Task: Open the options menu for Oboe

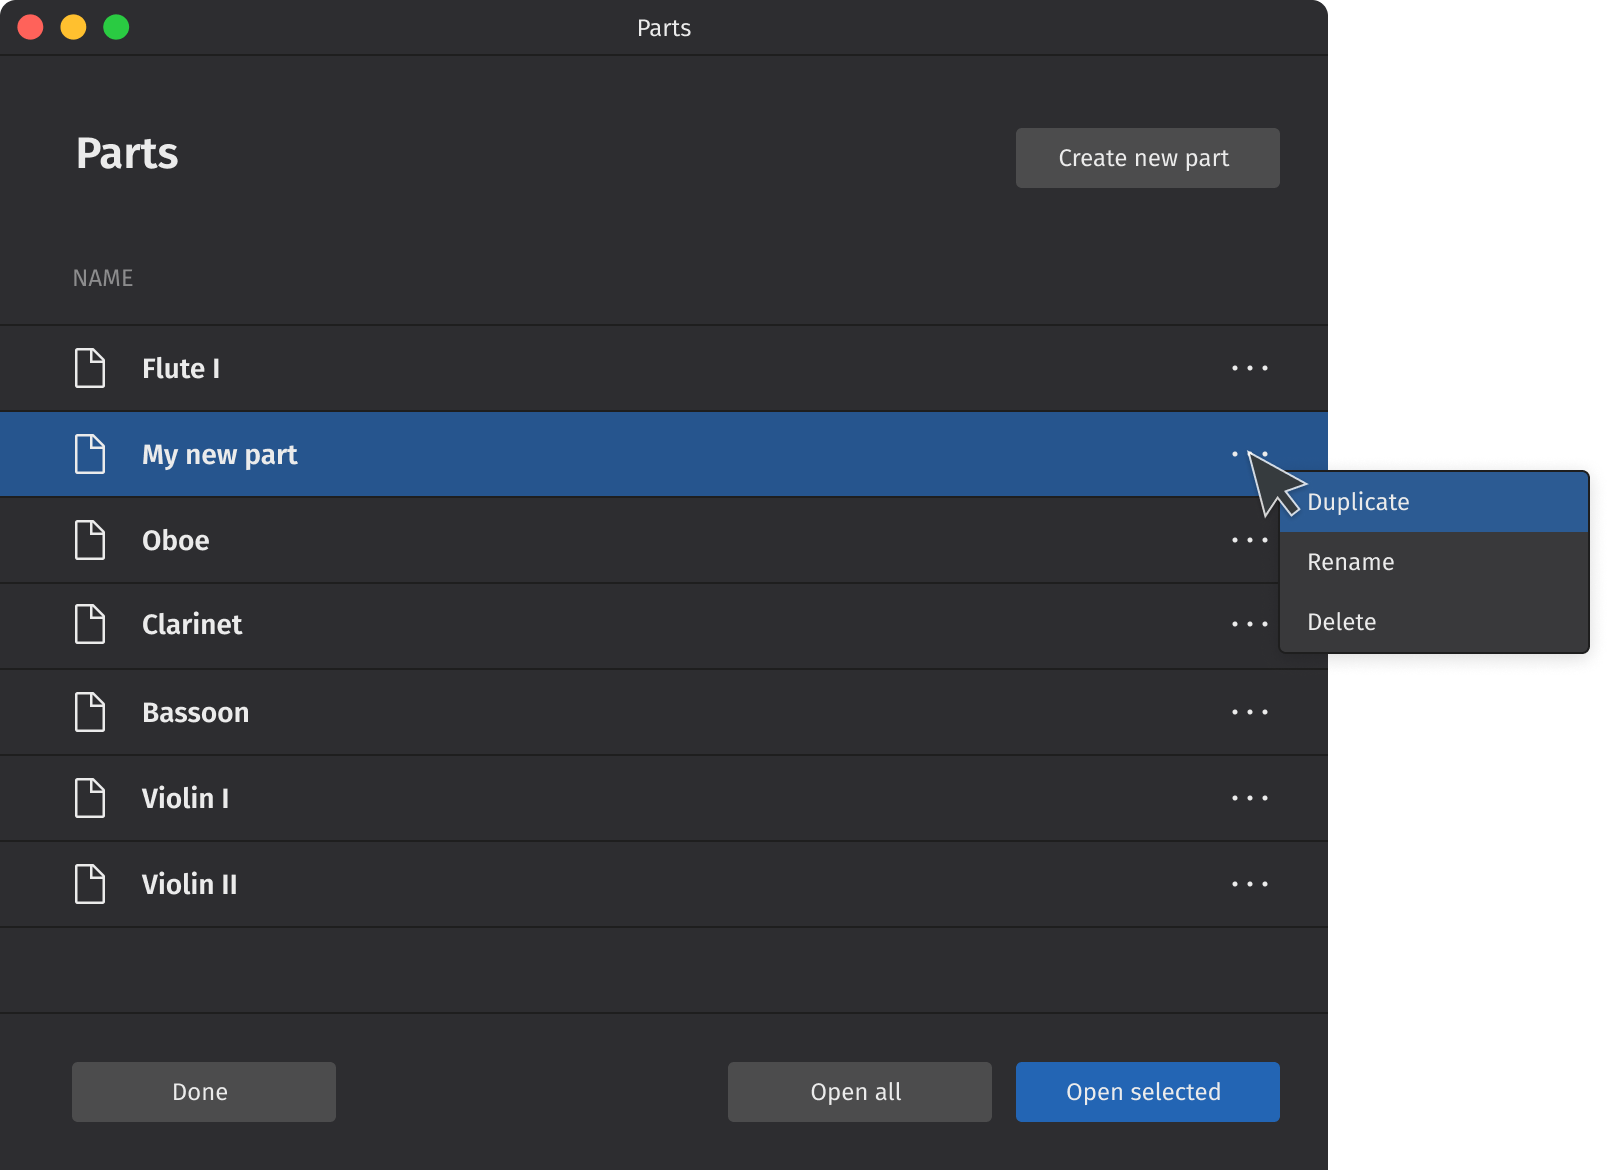Action: pos(1250,540)
